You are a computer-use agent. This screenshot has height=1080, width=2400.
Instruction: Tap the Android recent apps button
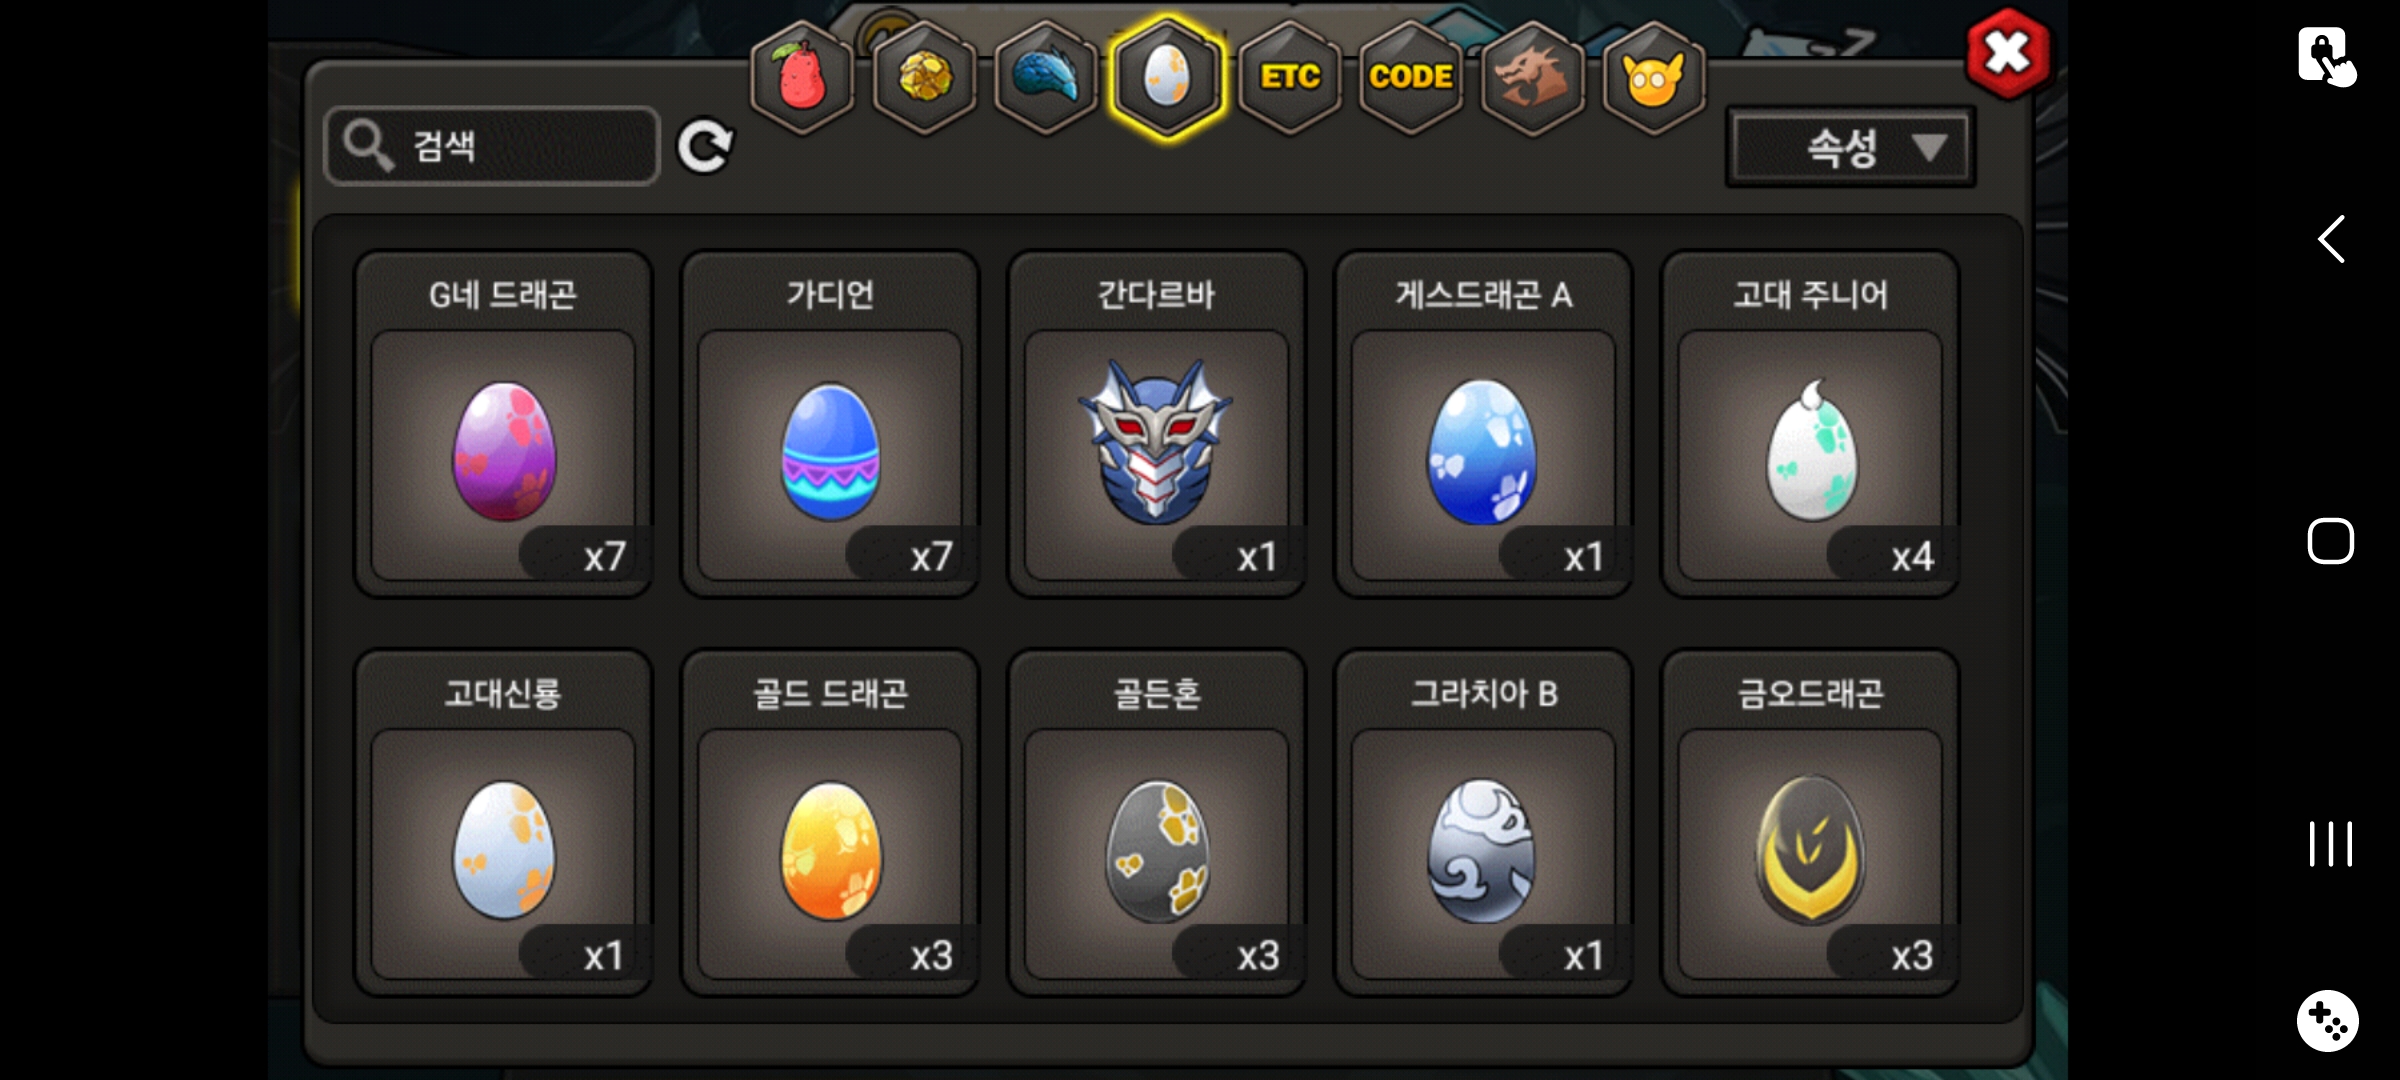click(x=2331, y=844)
